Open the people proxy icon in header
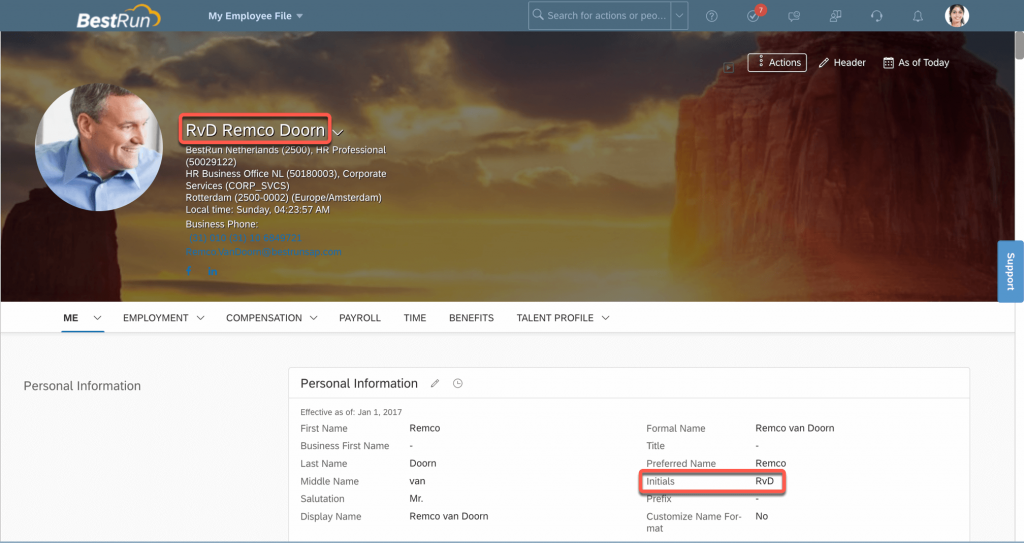1024x543 pixels. point(835,16)
